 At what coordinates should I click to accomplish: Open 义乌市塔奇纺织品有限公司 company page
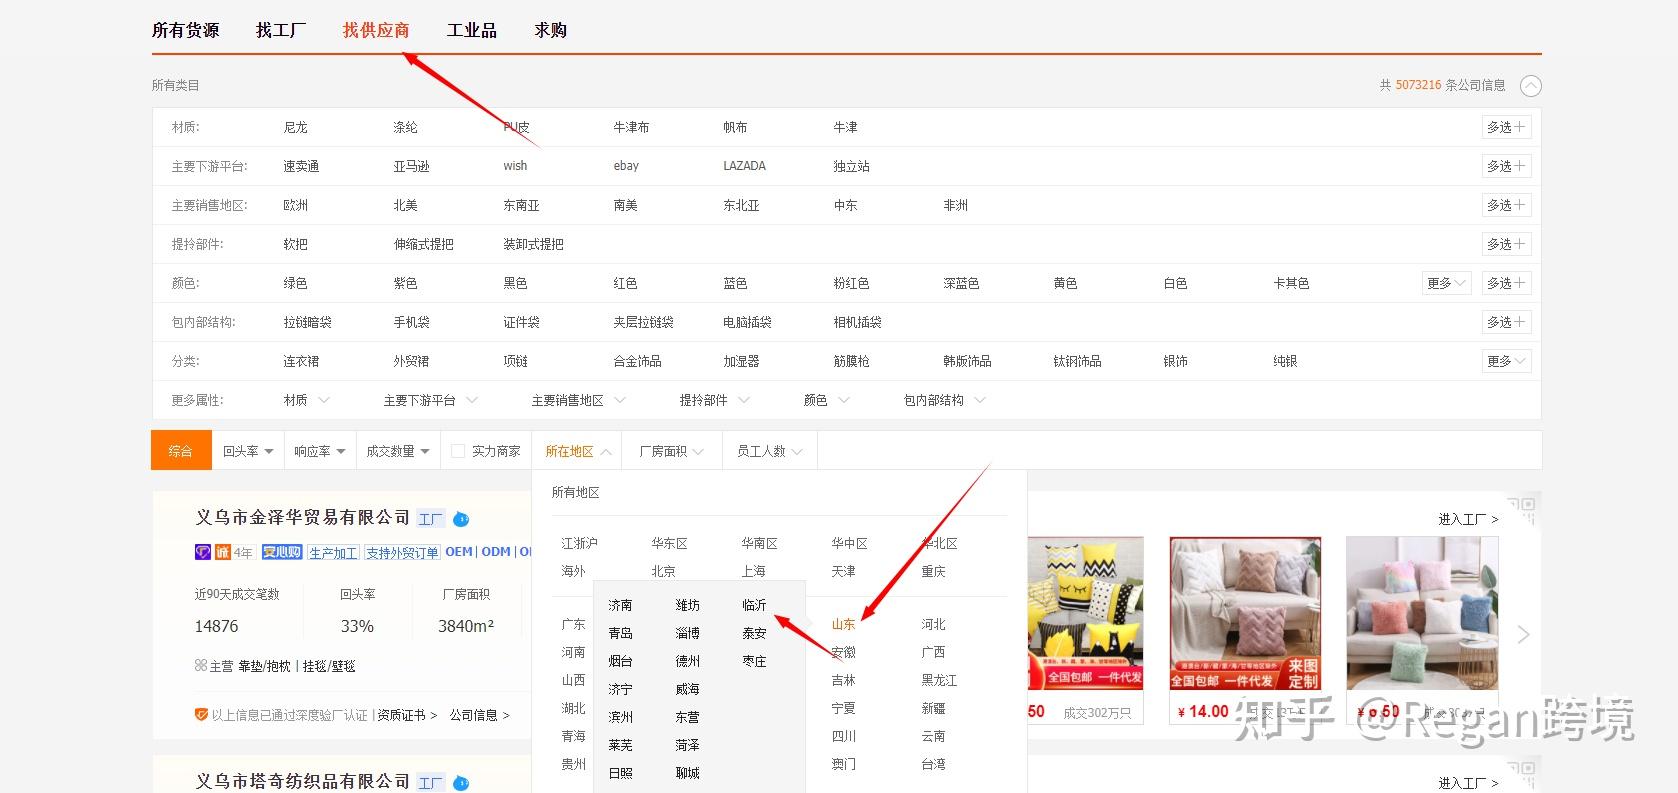tap(303, 781)
